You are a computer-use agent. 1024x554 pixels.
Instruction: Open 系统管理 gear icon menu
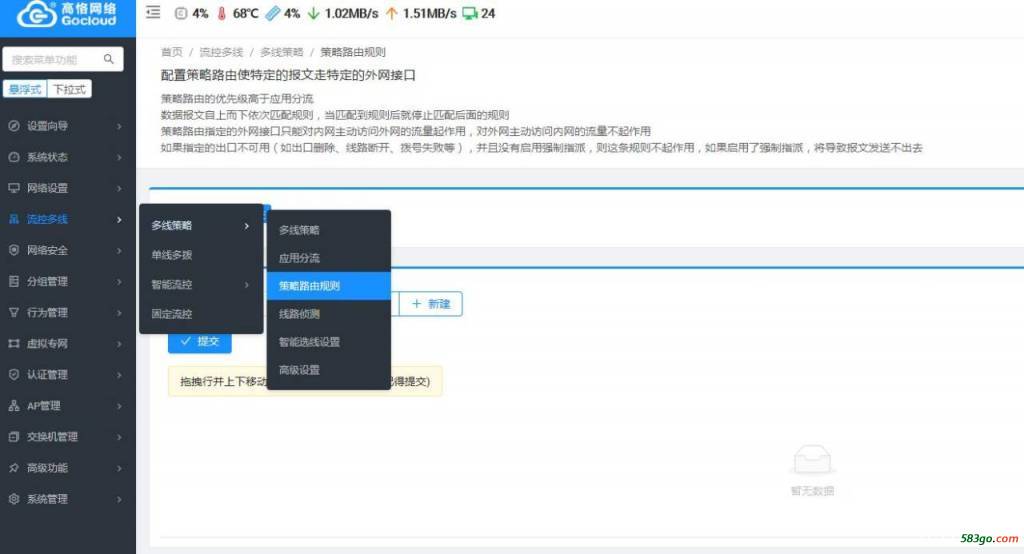[x=14, y=499]
